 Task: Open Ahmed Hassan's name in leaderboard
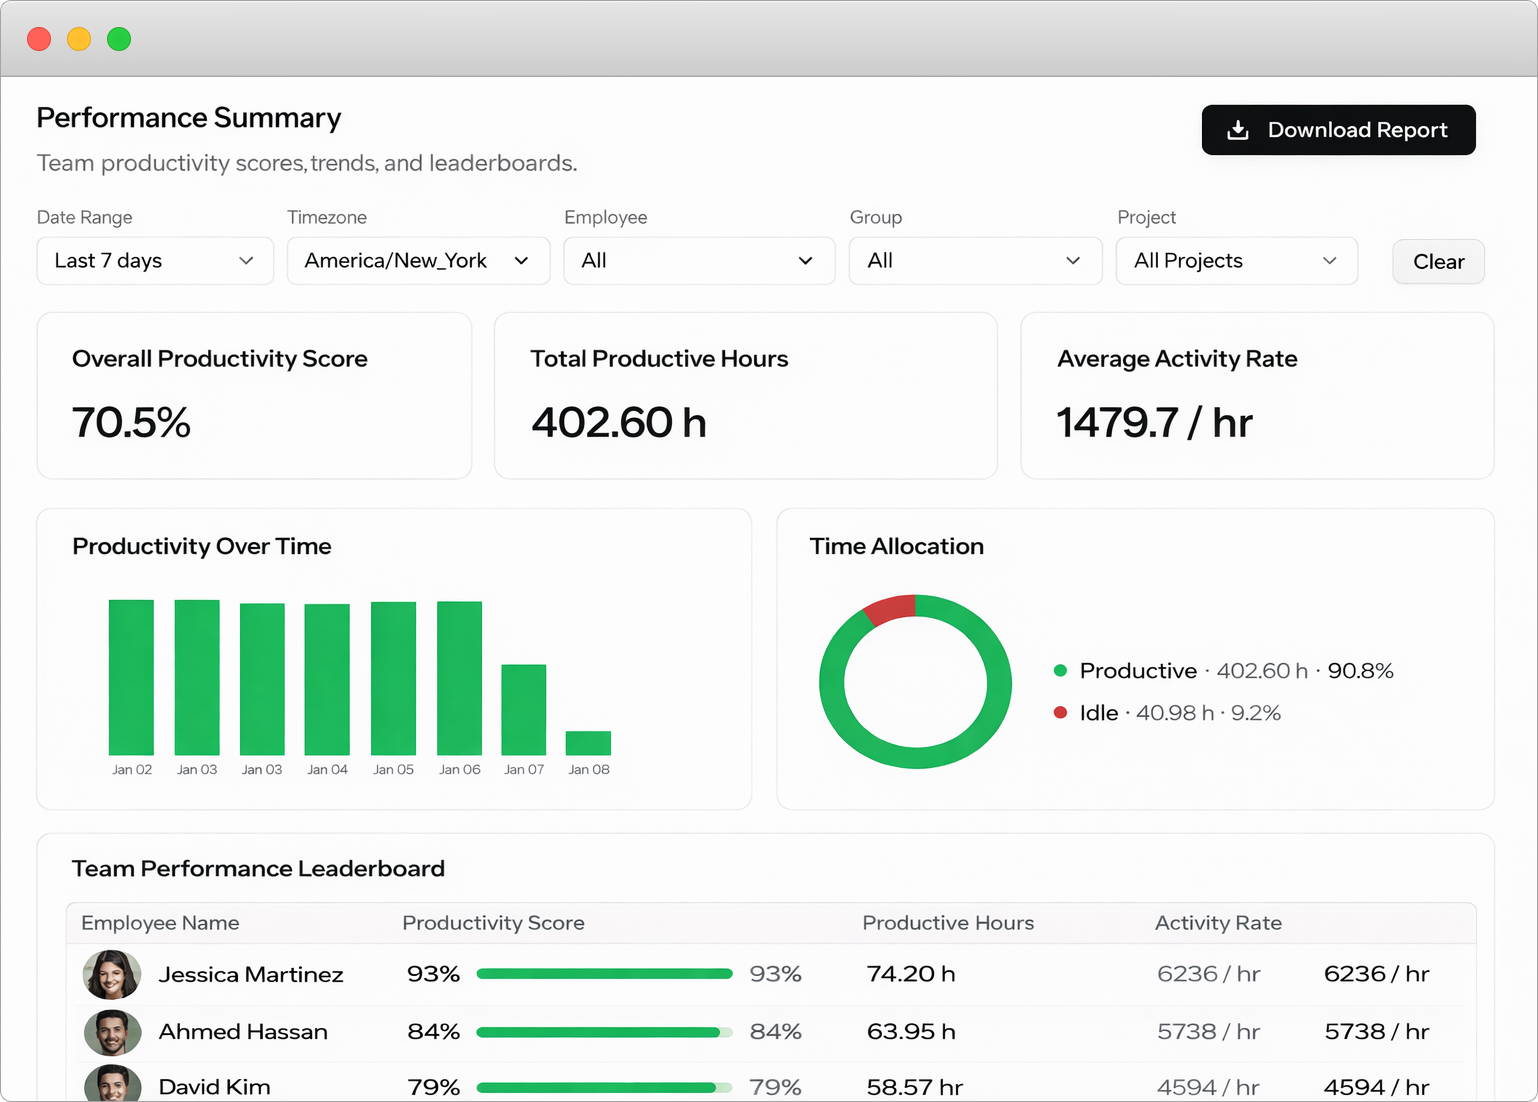coord(243,1032)
